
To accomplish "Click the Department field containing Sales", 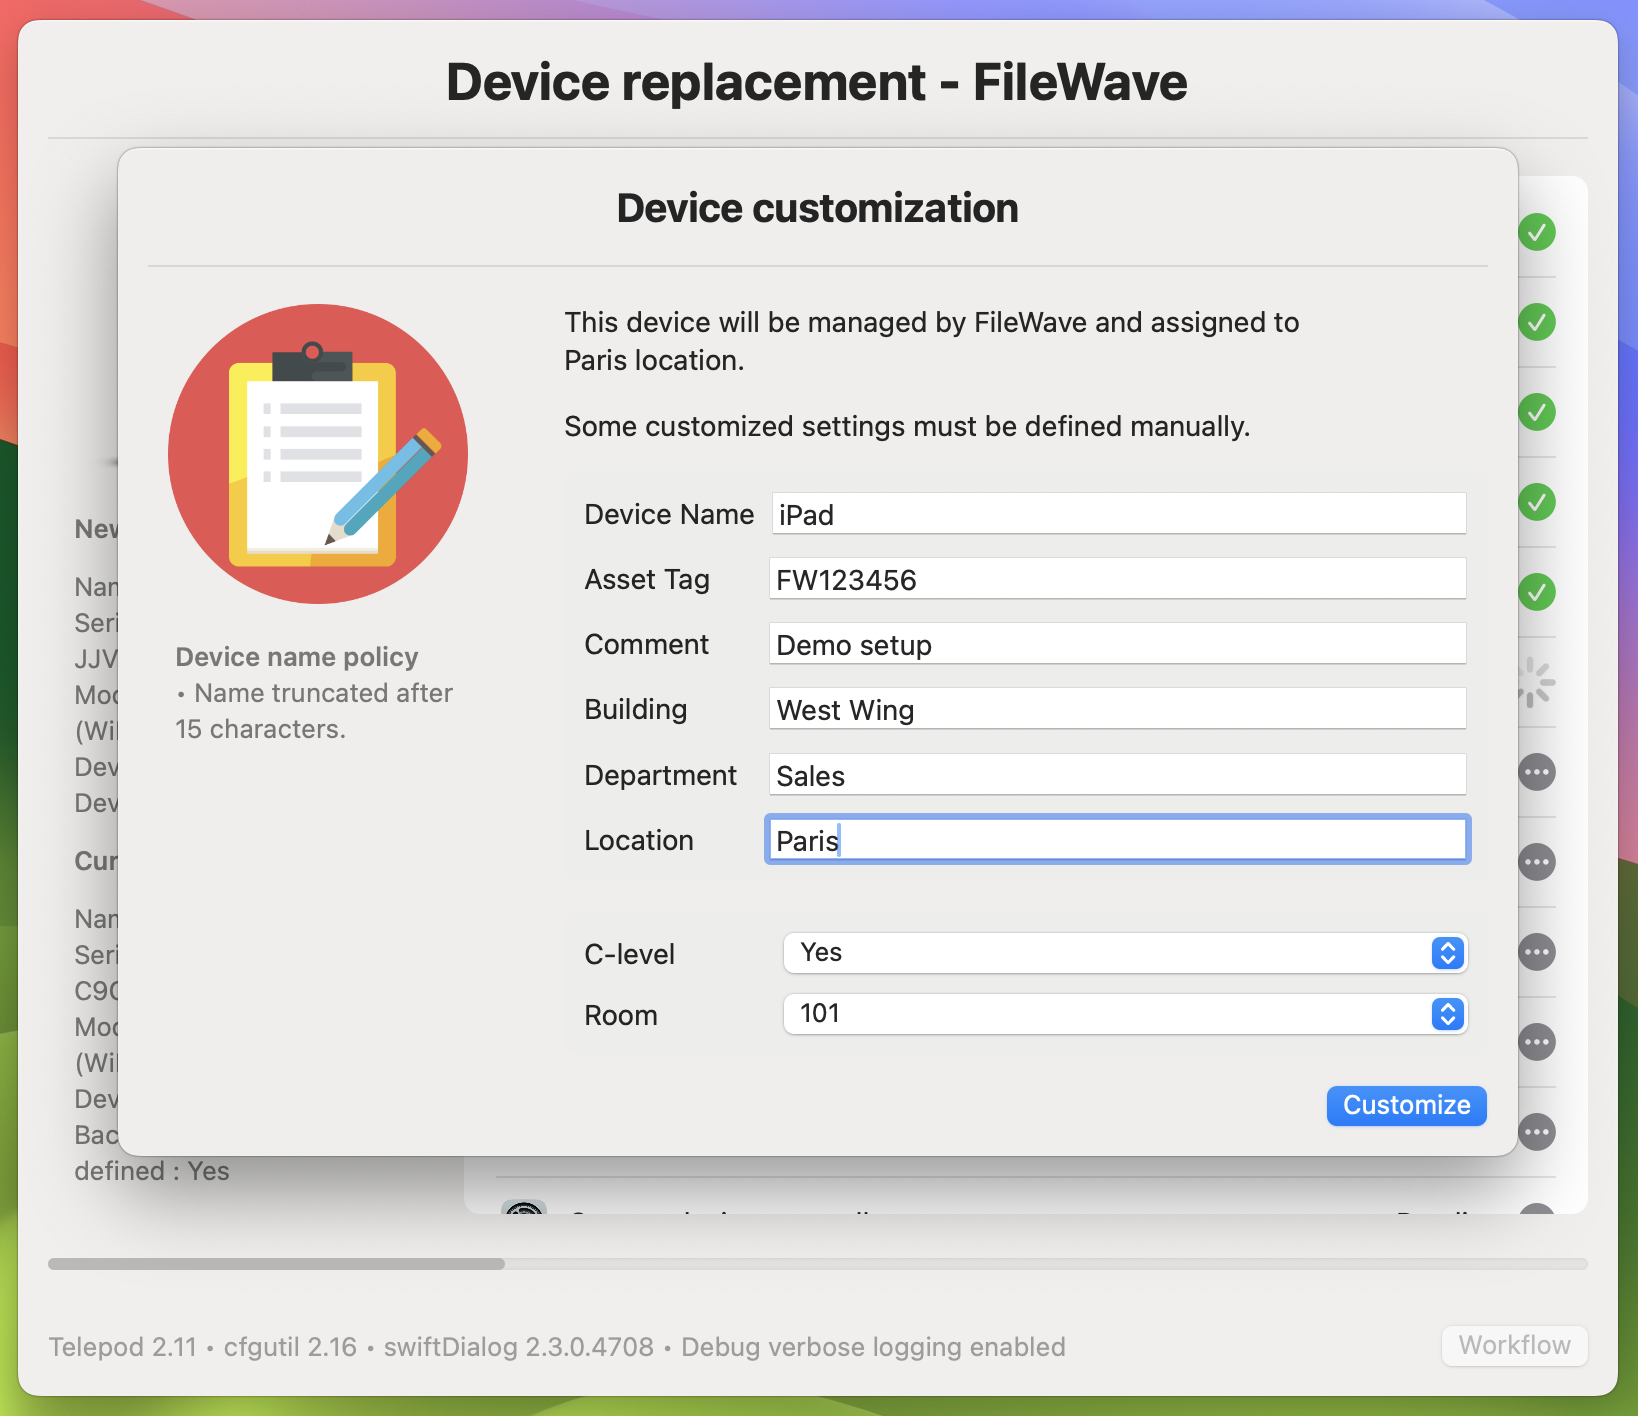I will click(x=1118, y=775).
